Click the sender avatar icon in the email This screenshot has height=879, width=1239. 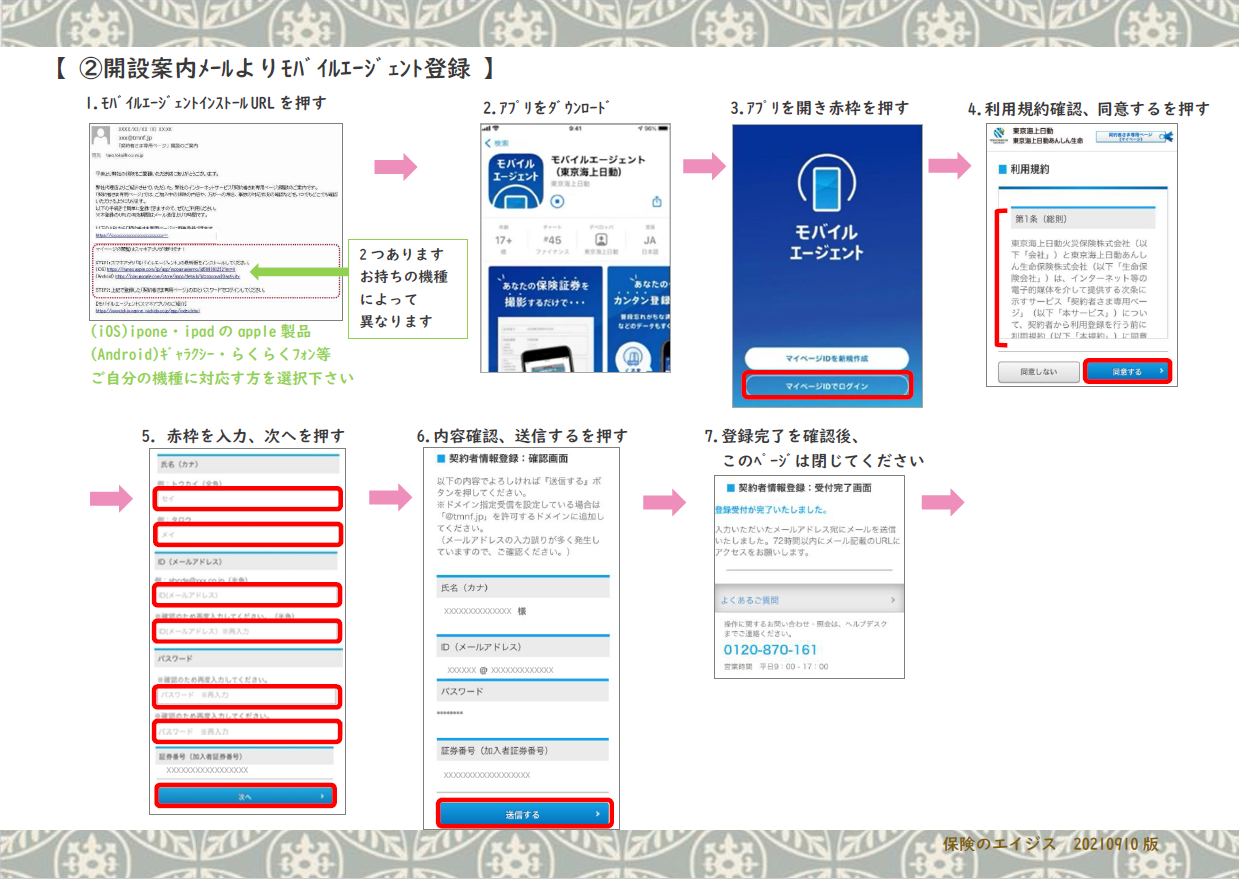click(101, 137)
